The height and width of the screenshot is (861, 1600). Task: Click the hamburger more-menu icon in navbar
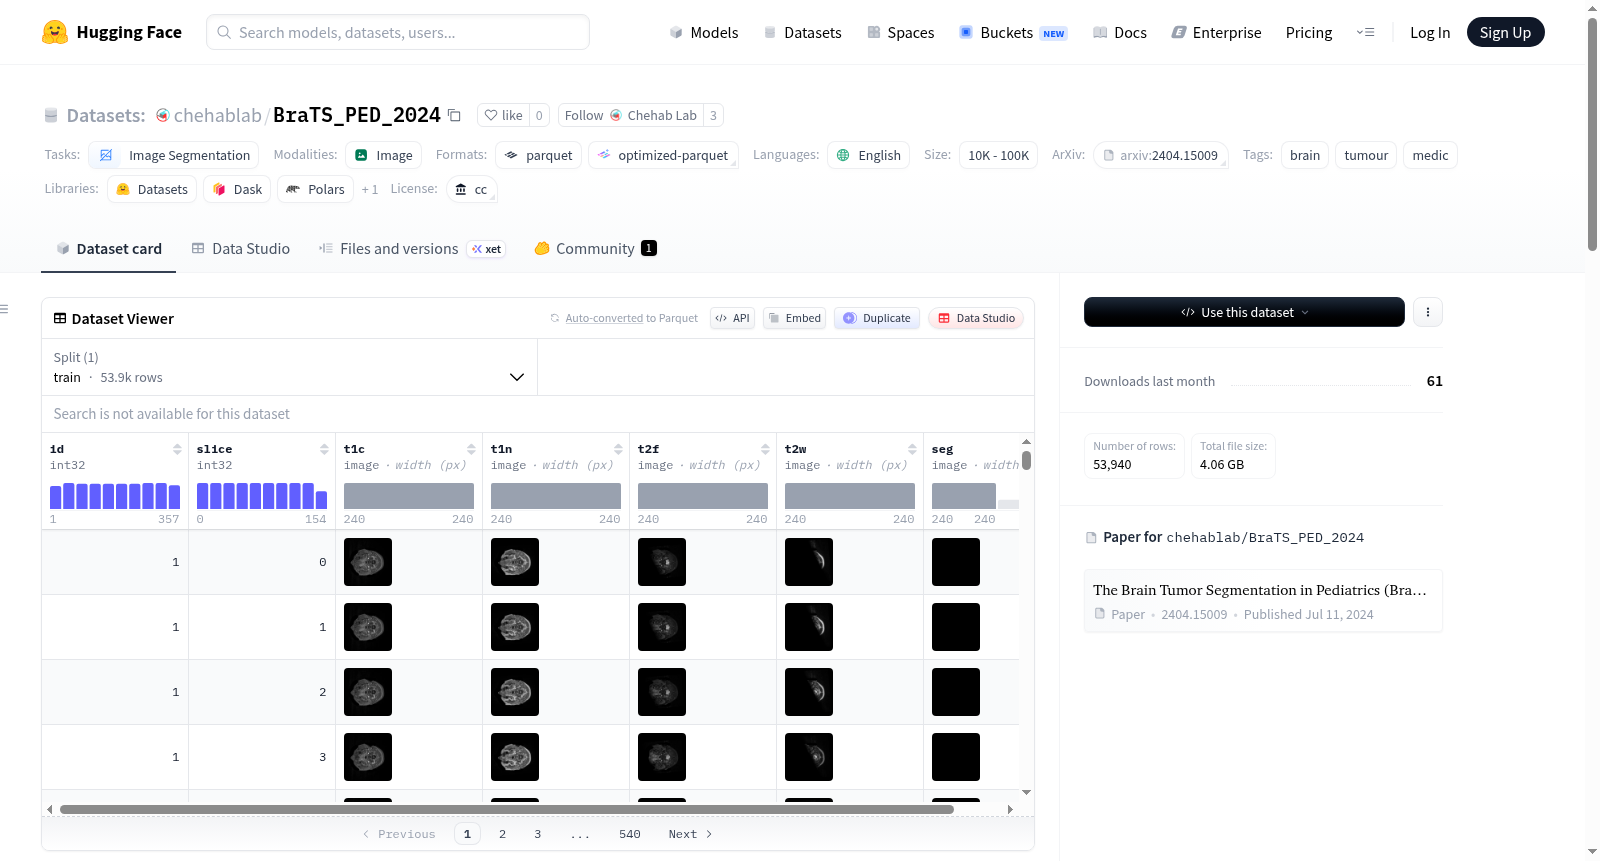click(1365, 32)
